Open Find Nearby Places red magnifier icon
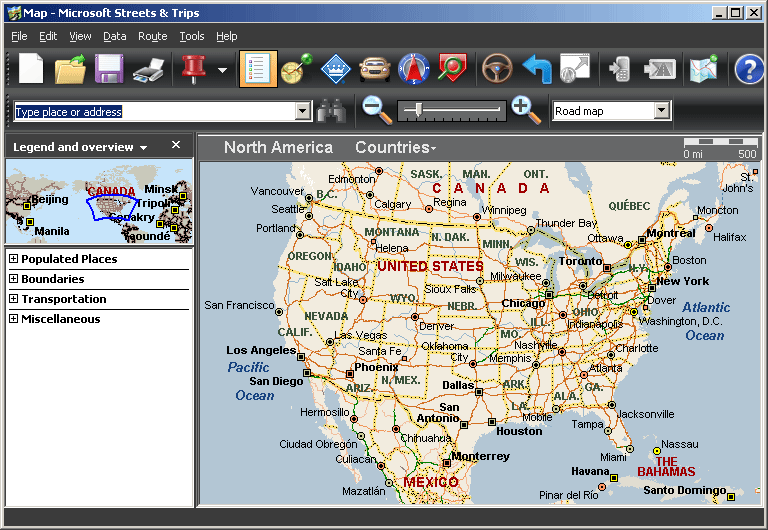Image resolution: width=768 pixels, height=530 pixels. (452, 68)
